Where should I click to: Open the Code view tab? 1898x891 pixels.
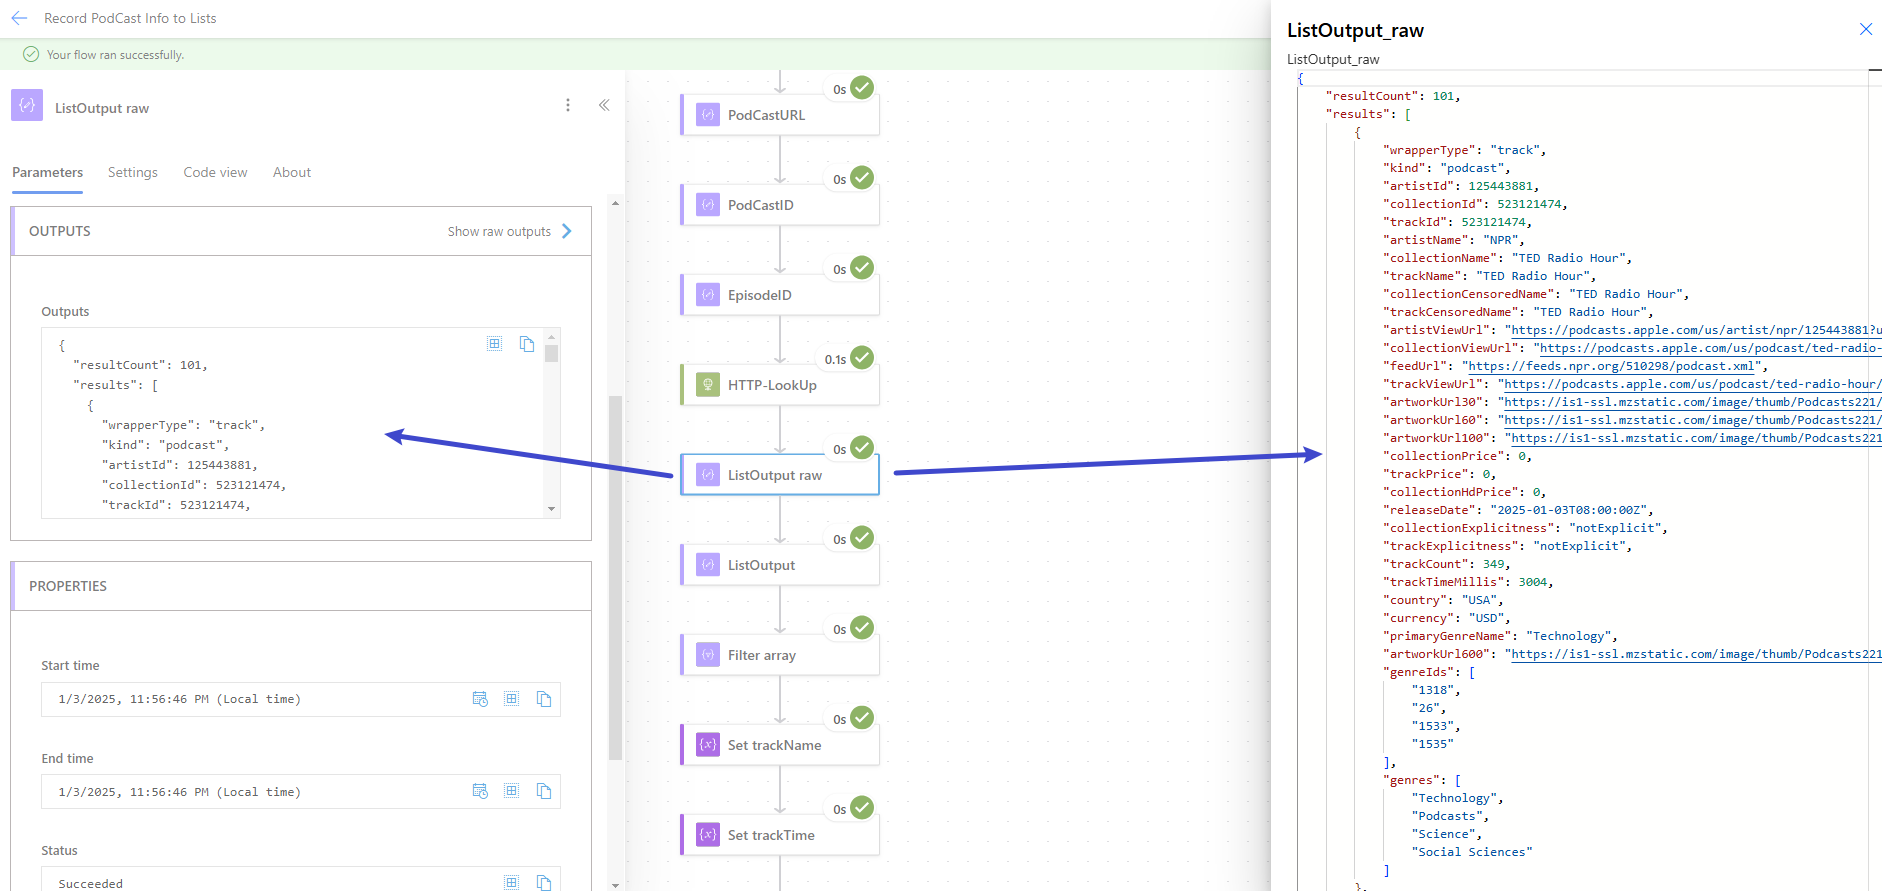[x=215, y=172]
